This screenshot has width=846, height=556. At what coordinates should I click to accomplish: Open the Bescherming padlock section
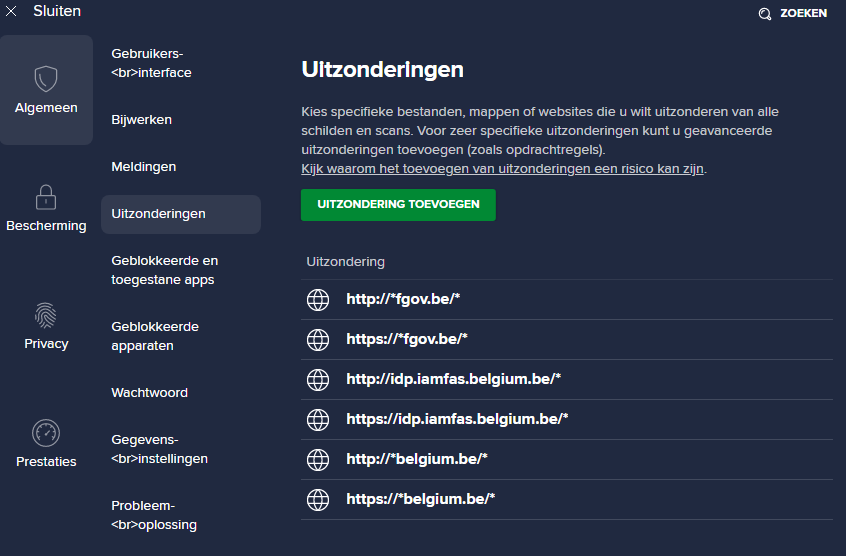pyautogui.click(x=46, y=208)
